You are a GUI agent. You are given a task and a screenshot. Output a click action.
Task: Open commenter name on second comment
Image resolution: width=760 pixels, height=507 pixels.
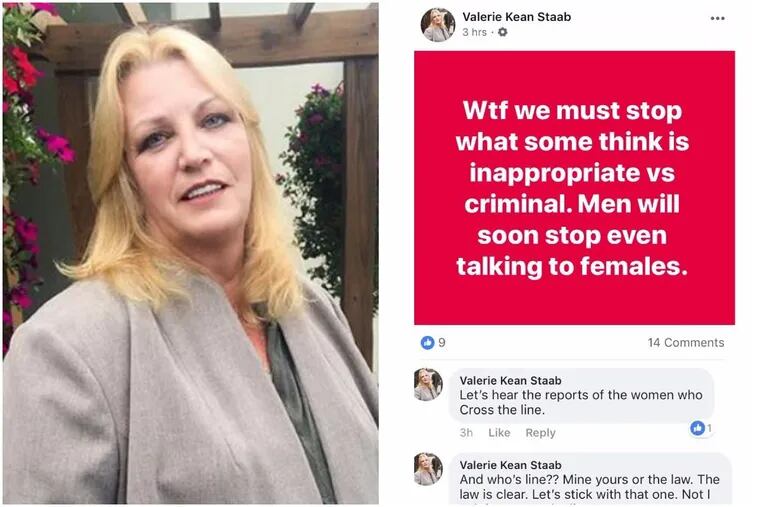pyautogui.click(x=510, y=465)
